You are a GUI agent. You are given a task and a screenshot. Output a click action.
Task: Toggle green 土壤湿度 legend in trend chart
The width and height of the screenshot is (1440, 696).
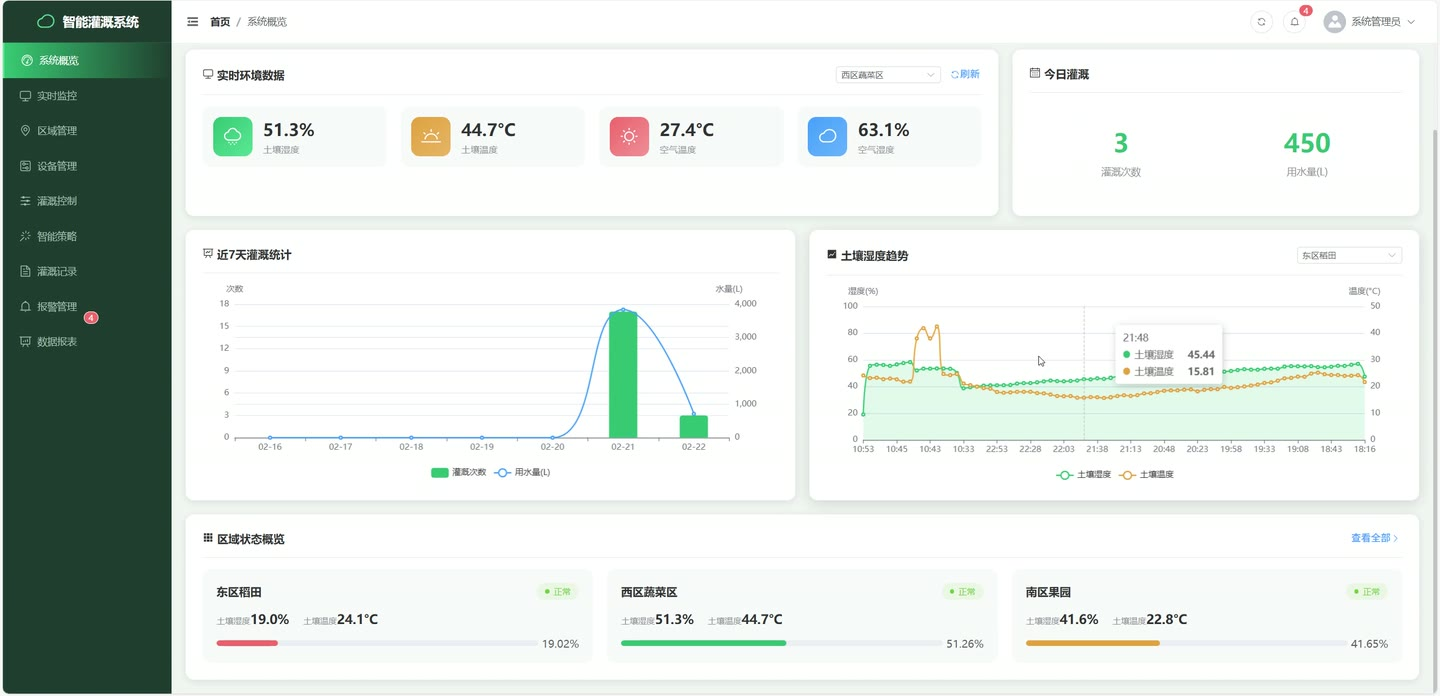click(x=1084, y=475)
